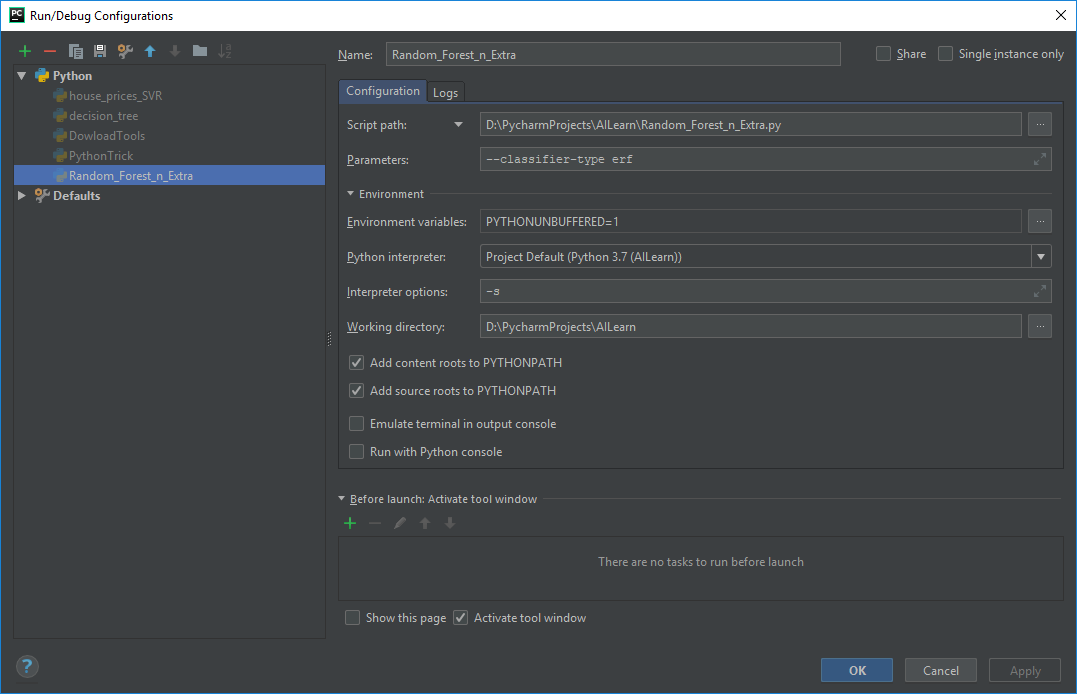
Task: Edit environment variables via browse button
Action: click(x=1040, y=221)
